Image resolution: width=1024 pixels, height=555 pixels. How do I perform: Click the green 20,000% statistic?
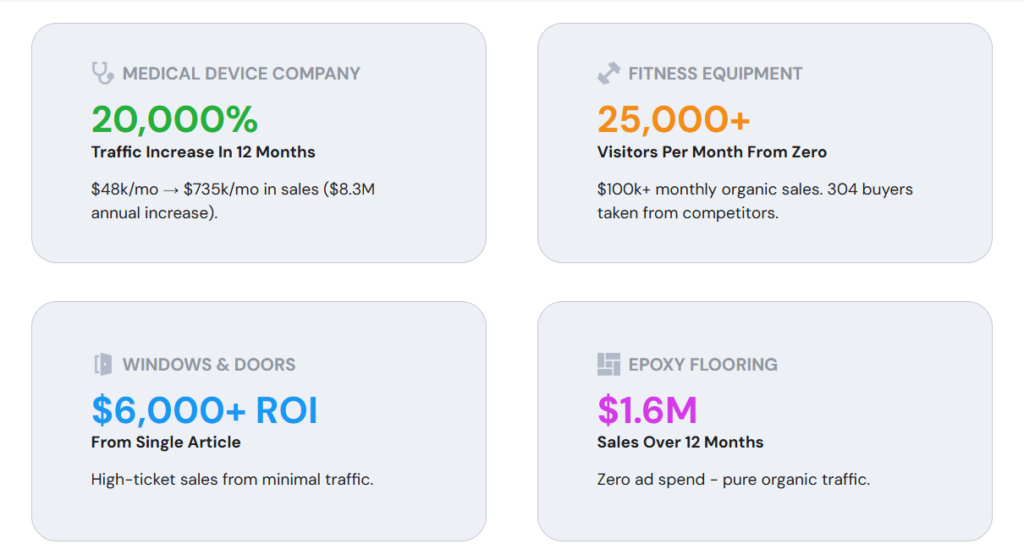click(174, 119)
